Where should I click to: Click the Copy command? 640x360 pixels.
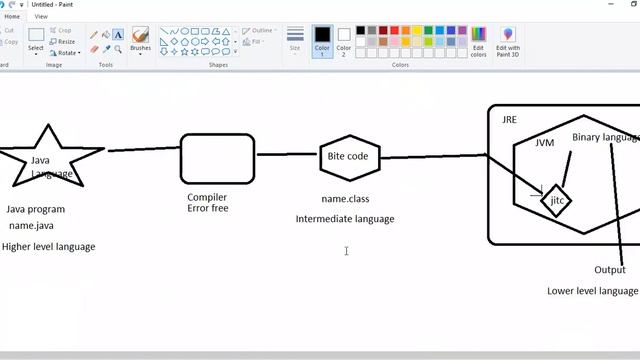[x=9, y=42]
